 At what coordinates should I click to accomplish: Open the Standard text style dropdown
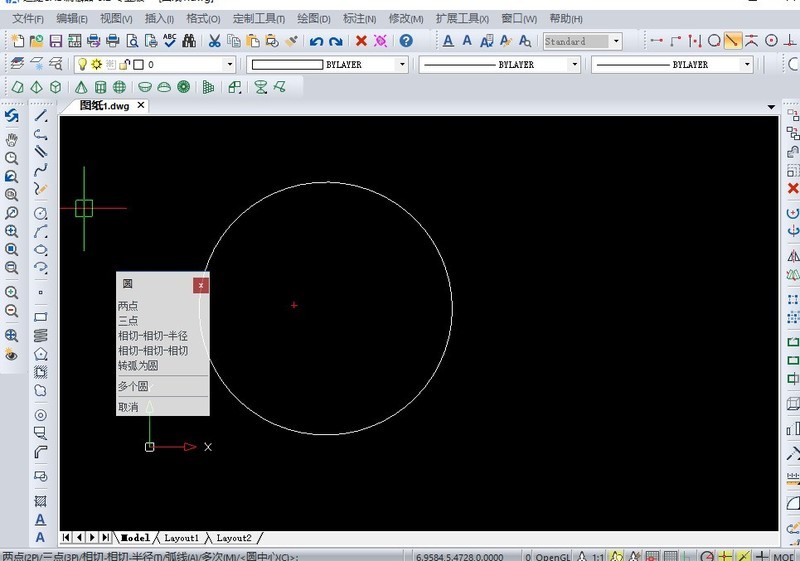click(616, 41)
